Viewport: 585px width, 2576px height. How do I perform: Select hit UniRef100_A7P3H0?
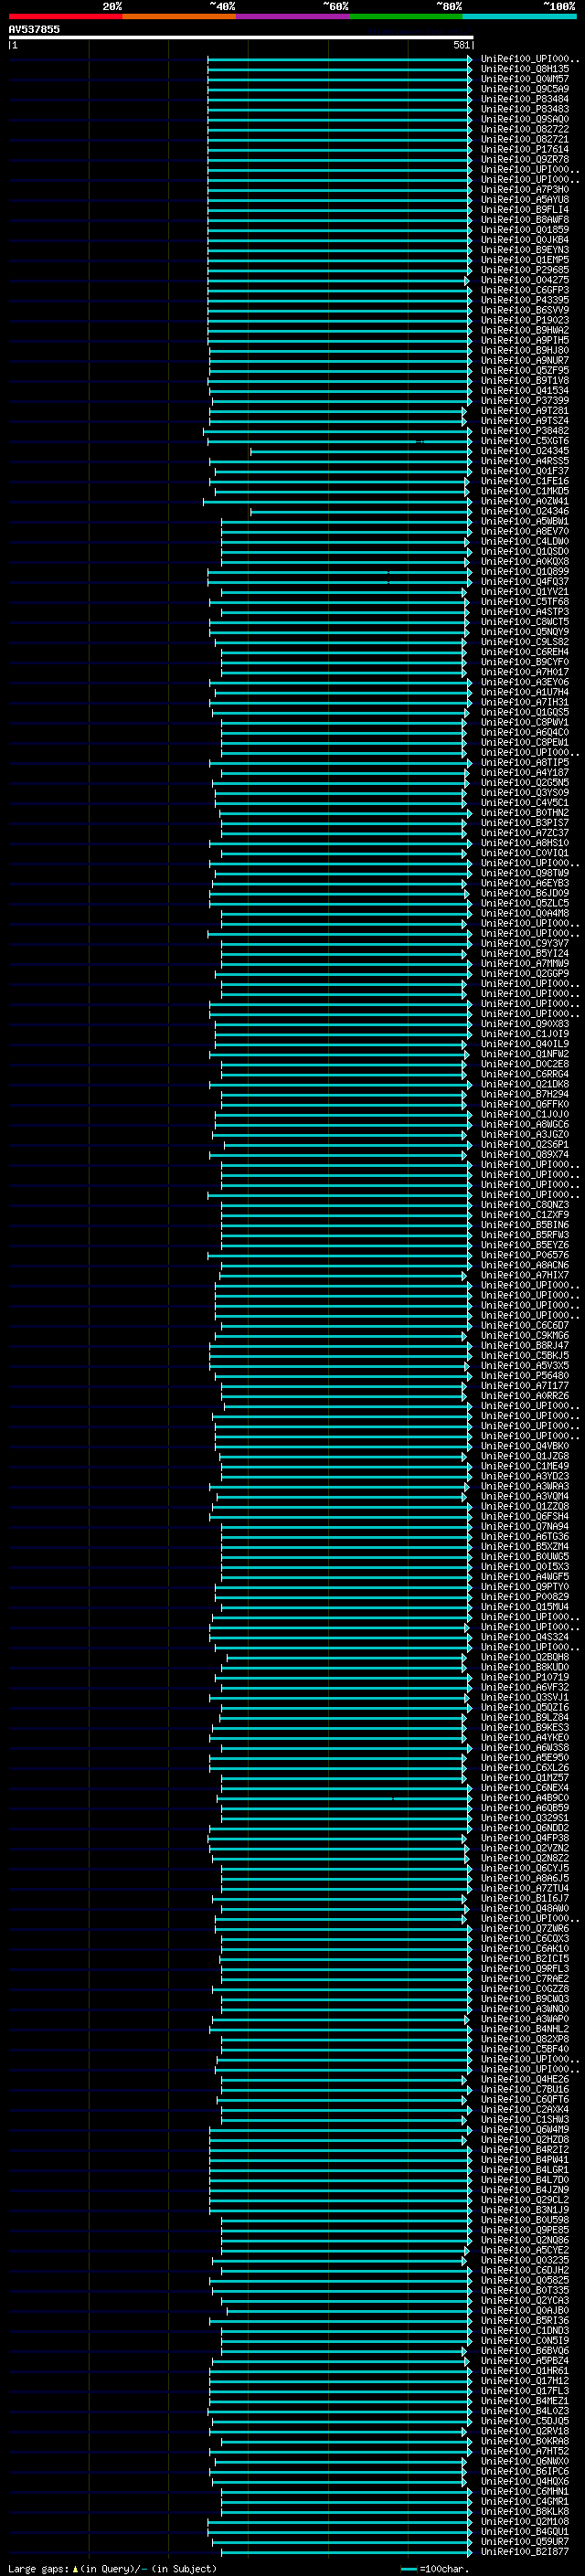point(524,190)
